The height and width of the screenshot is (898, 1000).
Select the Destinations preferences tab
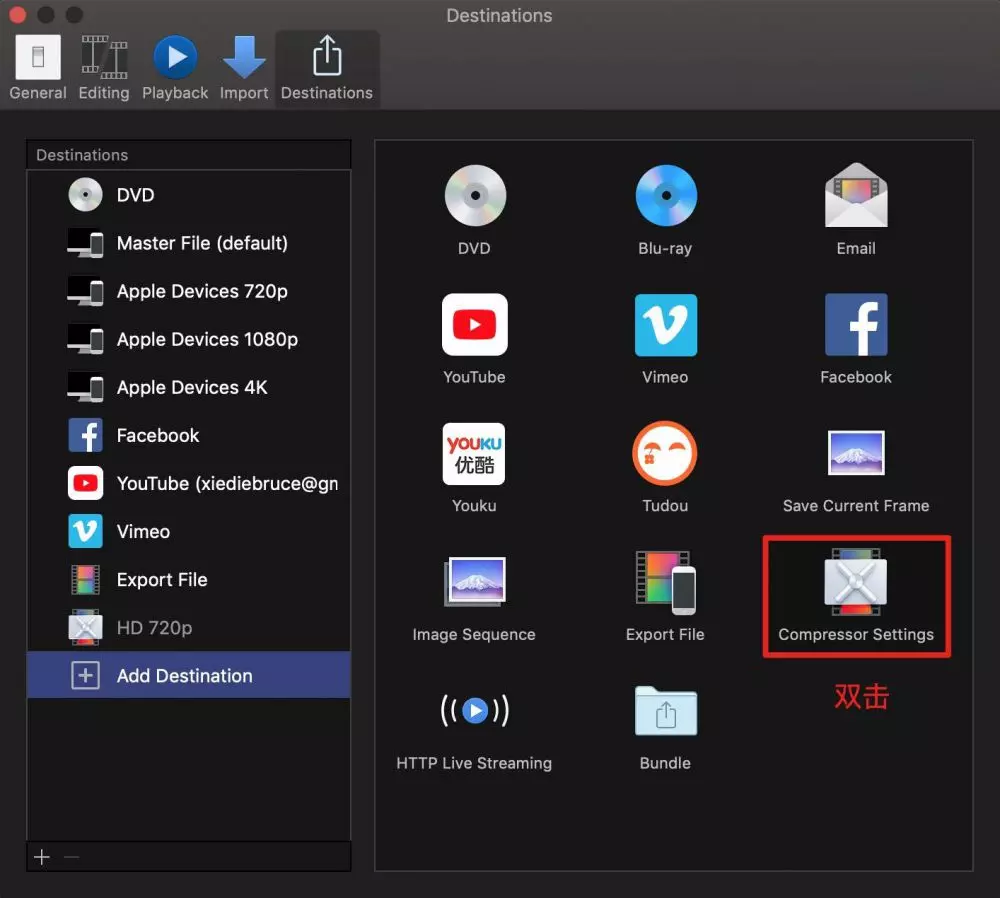(x=327, y=68)
